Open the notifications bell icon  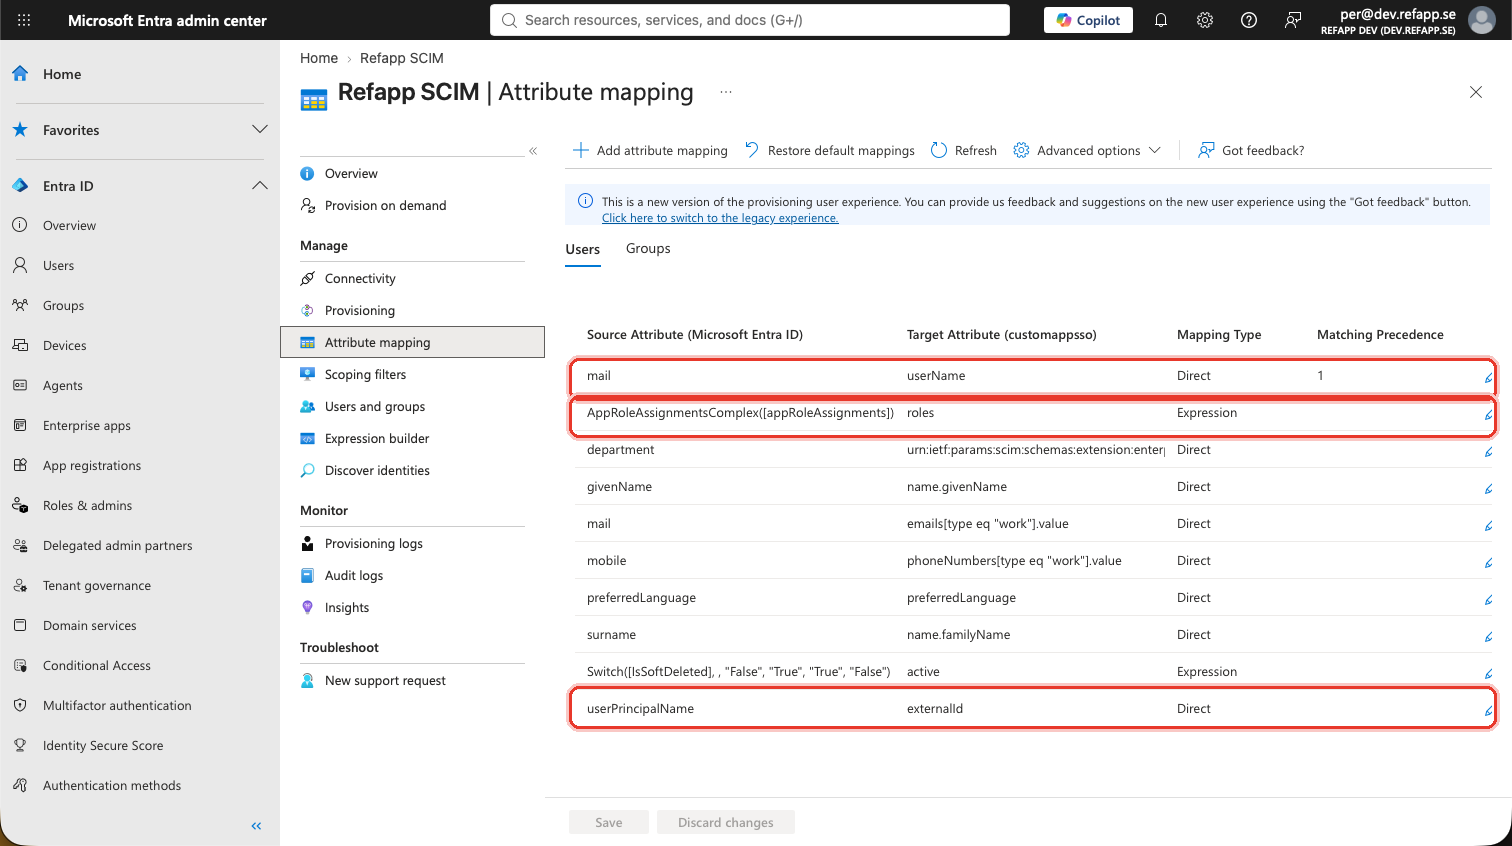point(1161,20)
